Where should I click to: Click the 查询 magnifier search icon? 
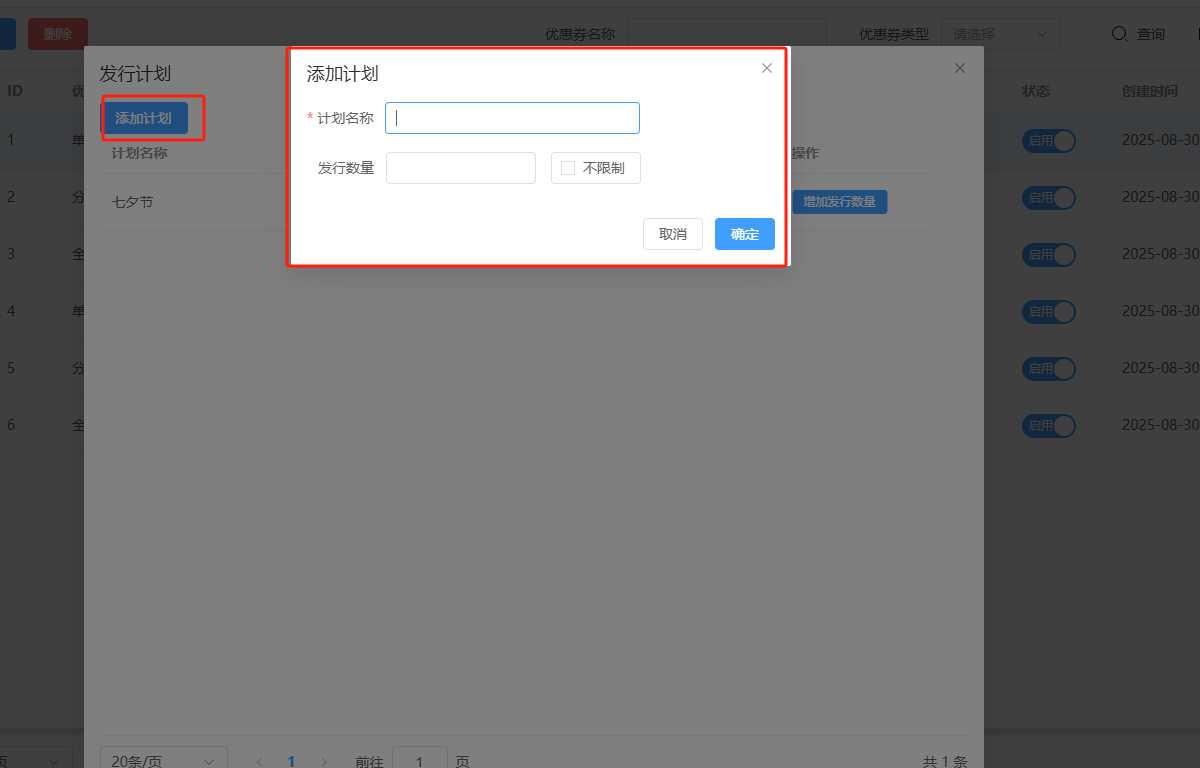[1120, 34]
